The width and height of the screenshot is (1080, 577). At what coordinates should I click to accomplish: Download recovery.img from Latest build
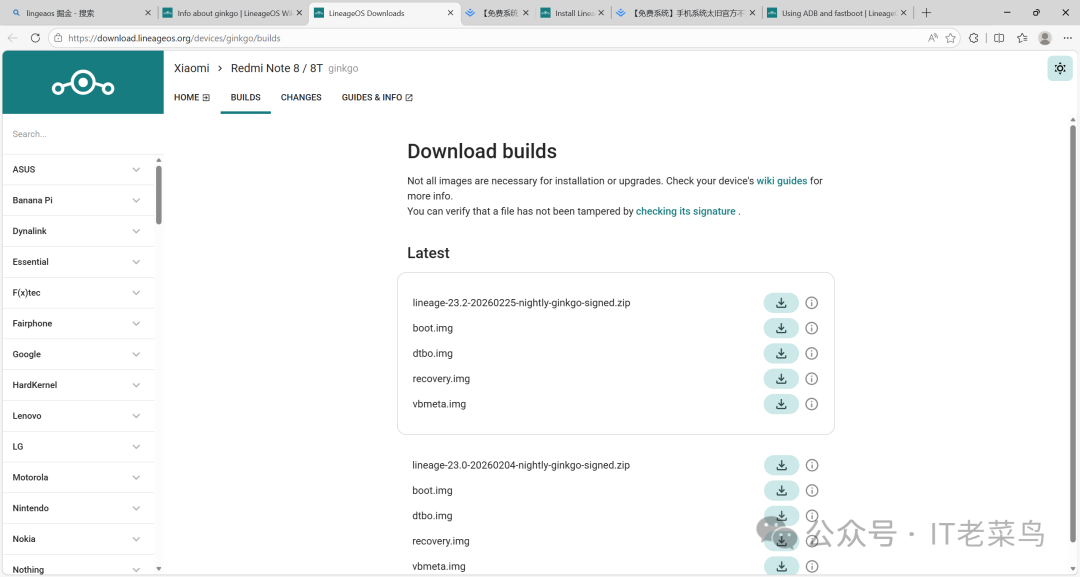point(781,379)
